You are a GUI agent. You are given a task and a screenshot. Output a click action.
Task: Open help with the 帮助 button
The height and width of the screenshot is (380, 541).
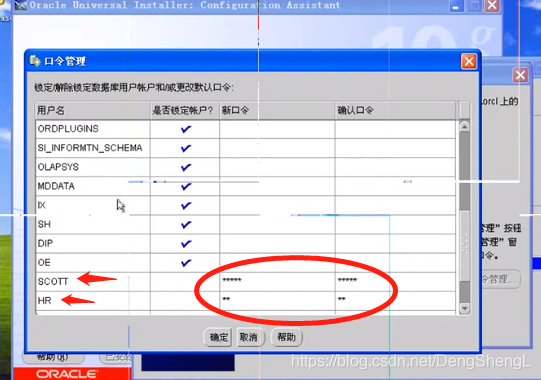[x=286, y=337]
